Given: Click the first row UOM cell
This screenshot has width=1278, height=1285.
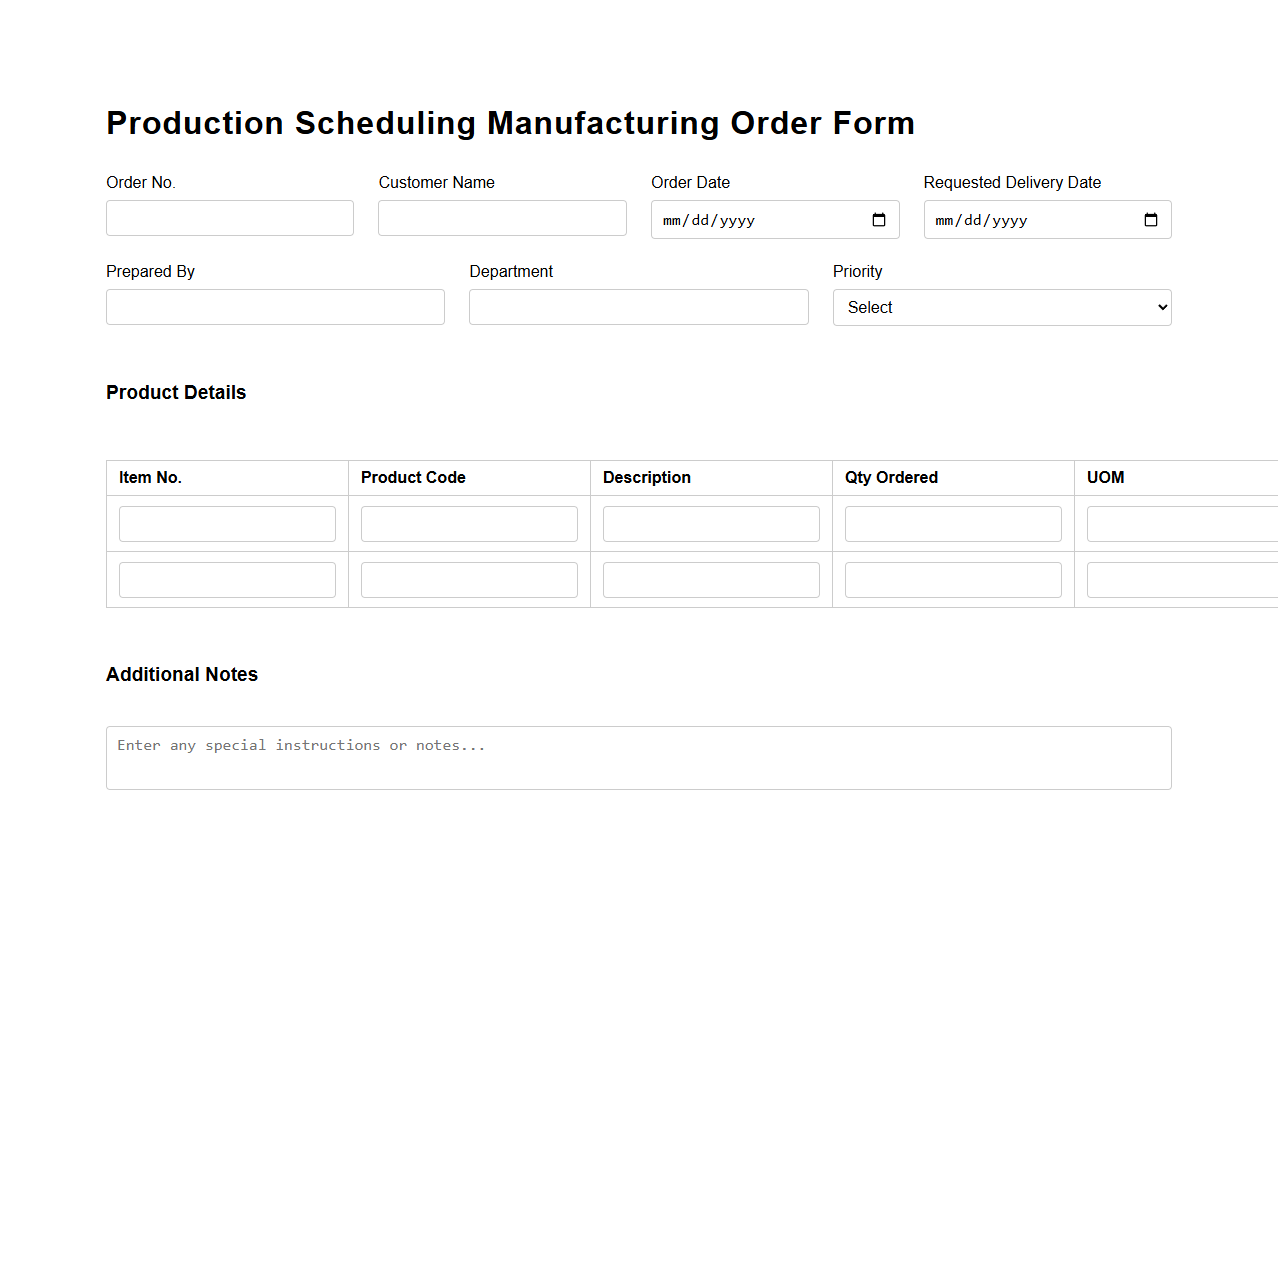Looking at the screenshot, I should 1180,523.
